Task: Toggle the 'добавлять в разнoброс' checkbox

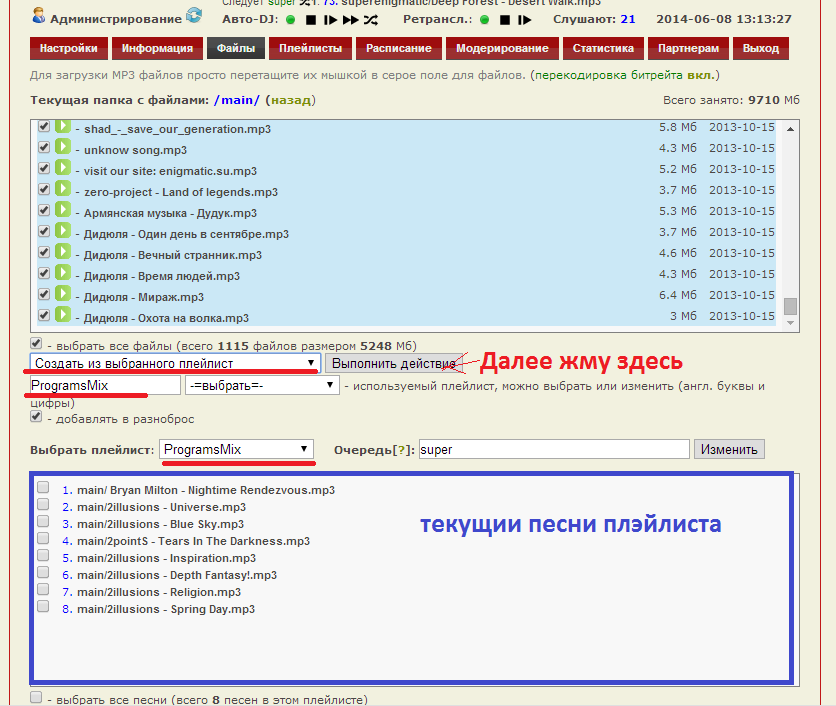Action: point(37,418)
